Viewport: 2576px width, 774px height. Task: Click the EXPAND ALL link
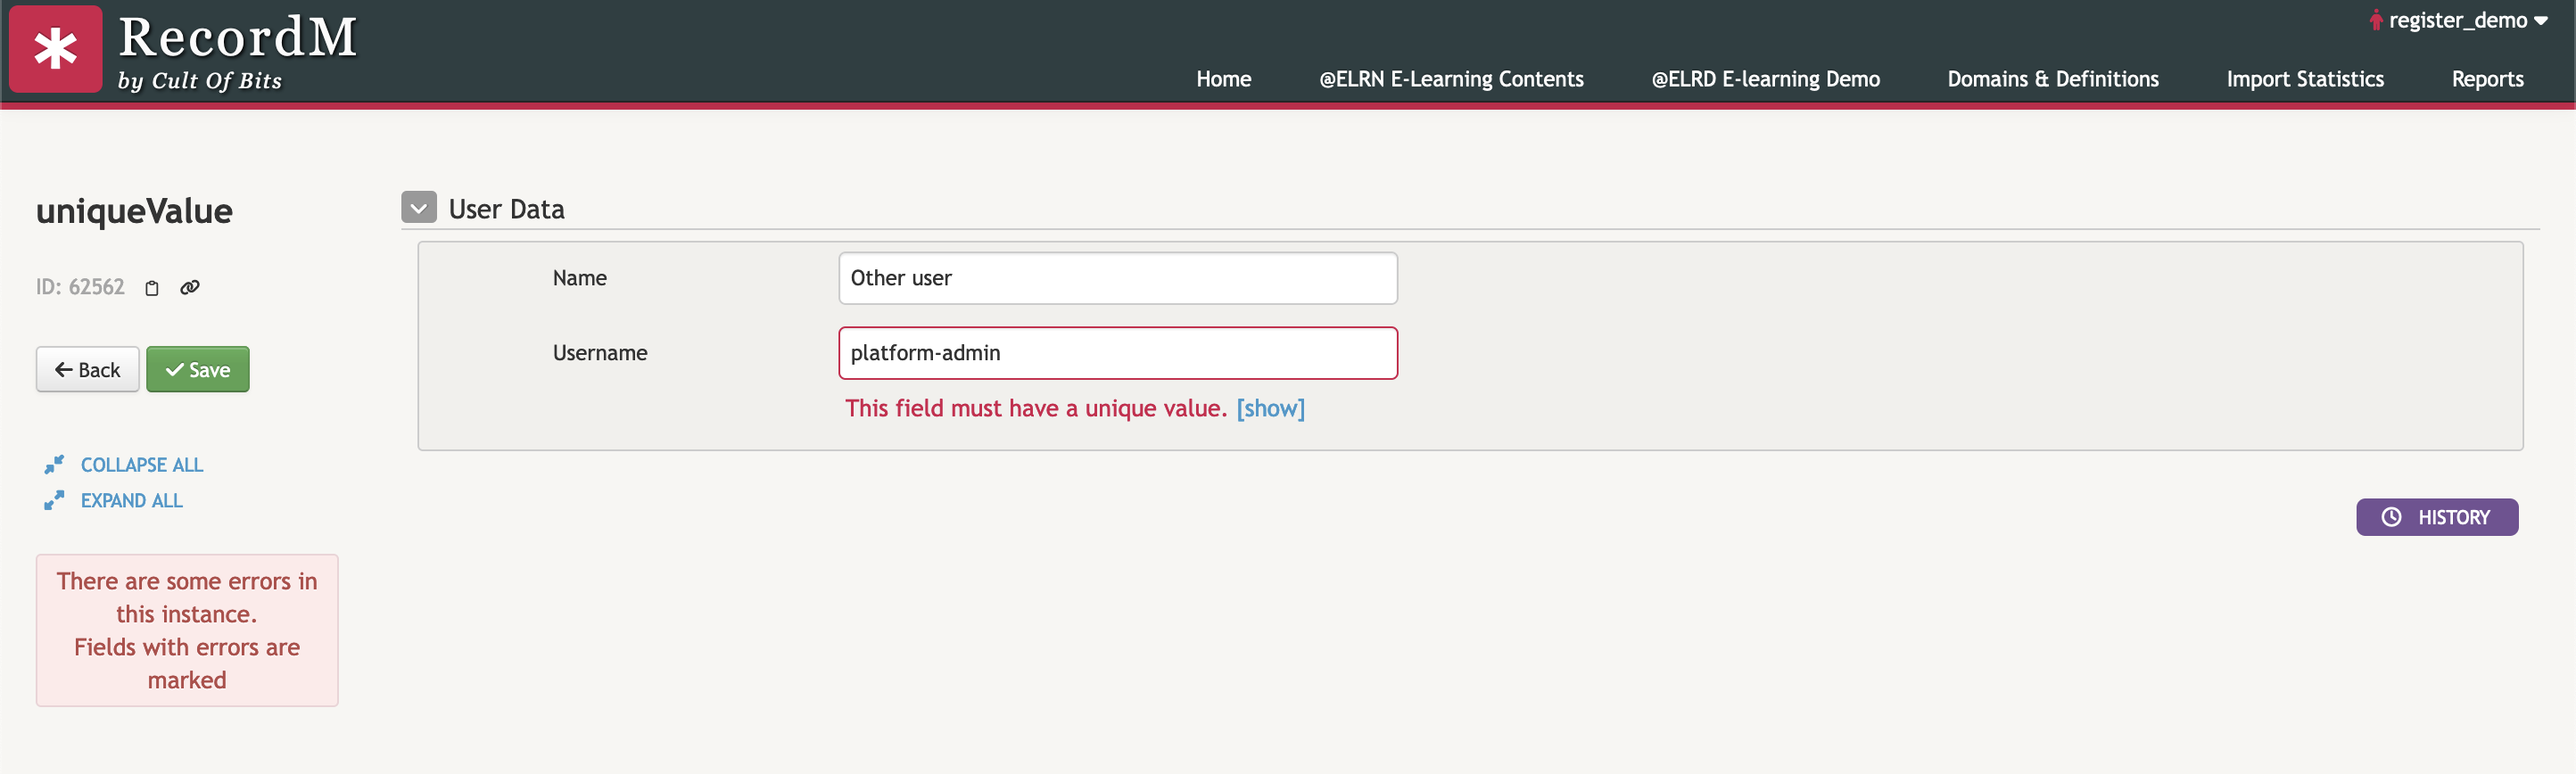(x=132, y=500)
